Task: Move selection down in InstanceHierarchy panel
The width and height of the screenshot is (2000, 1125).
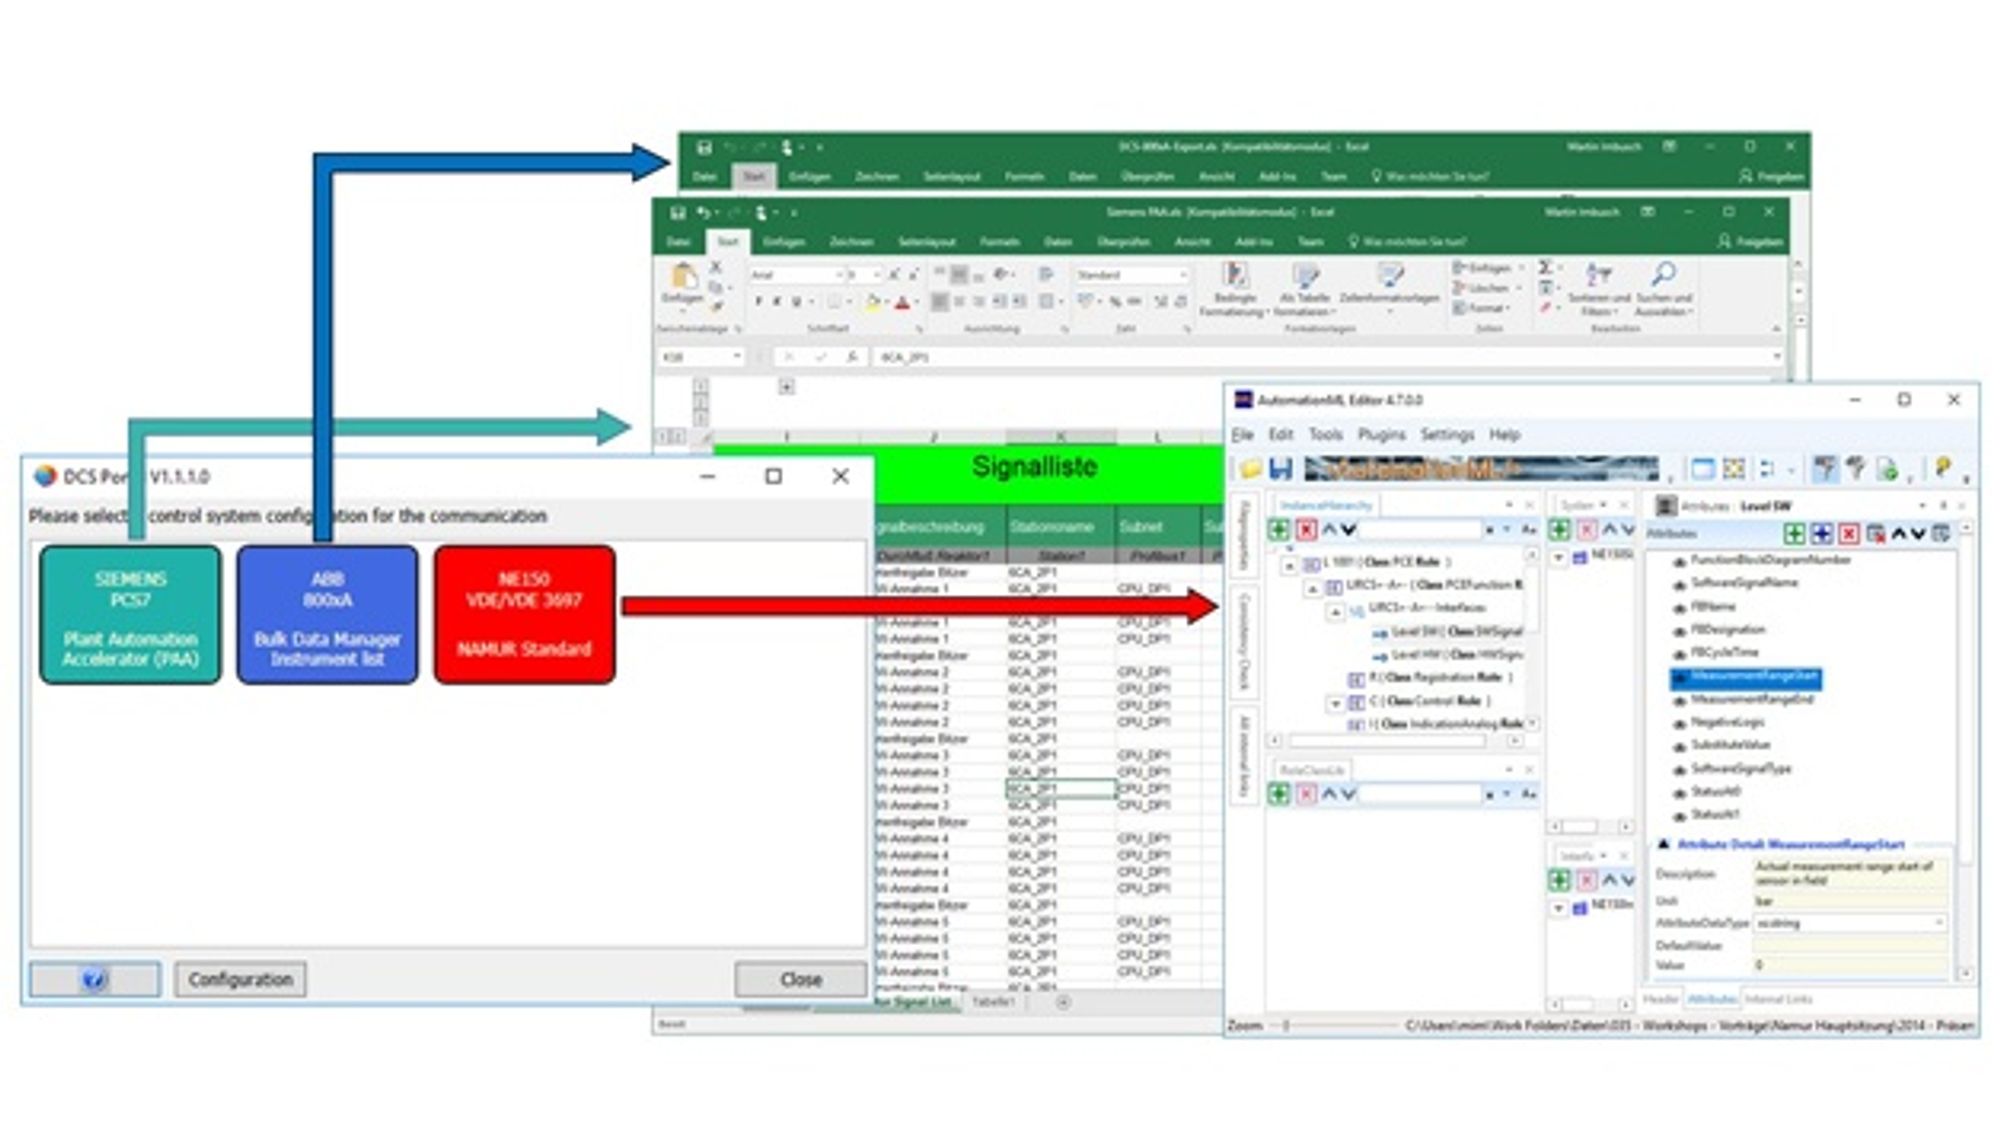Action: (x=1348, y=530)
